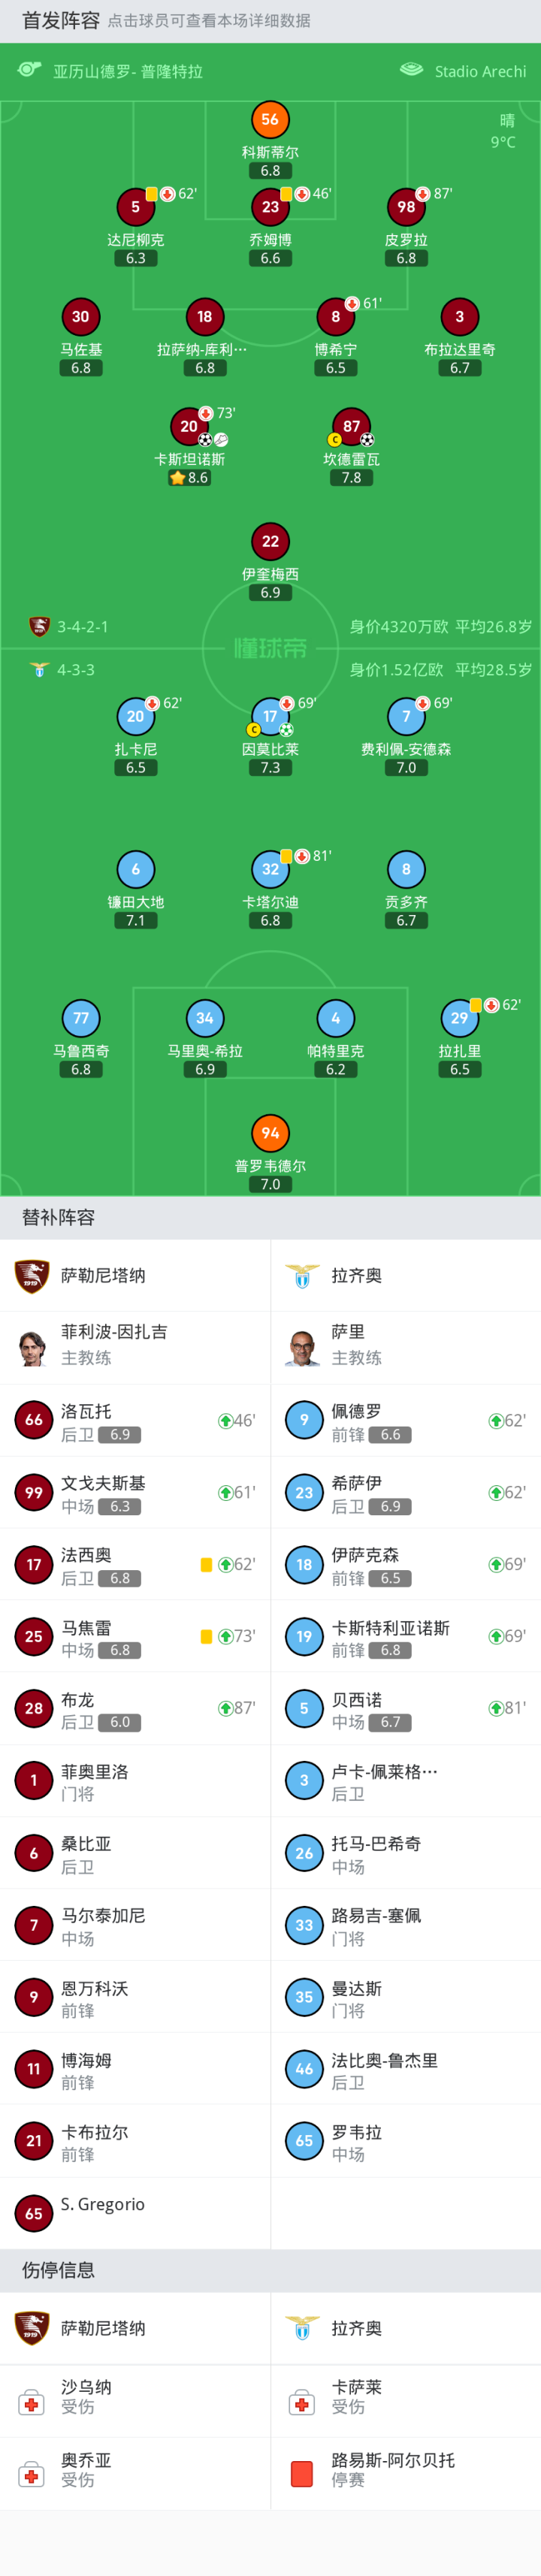Tap number 87 坎德雷瓦 captain icon
Image resolution: width=541 pixels, height=2576 pixels.
(334, 440)
